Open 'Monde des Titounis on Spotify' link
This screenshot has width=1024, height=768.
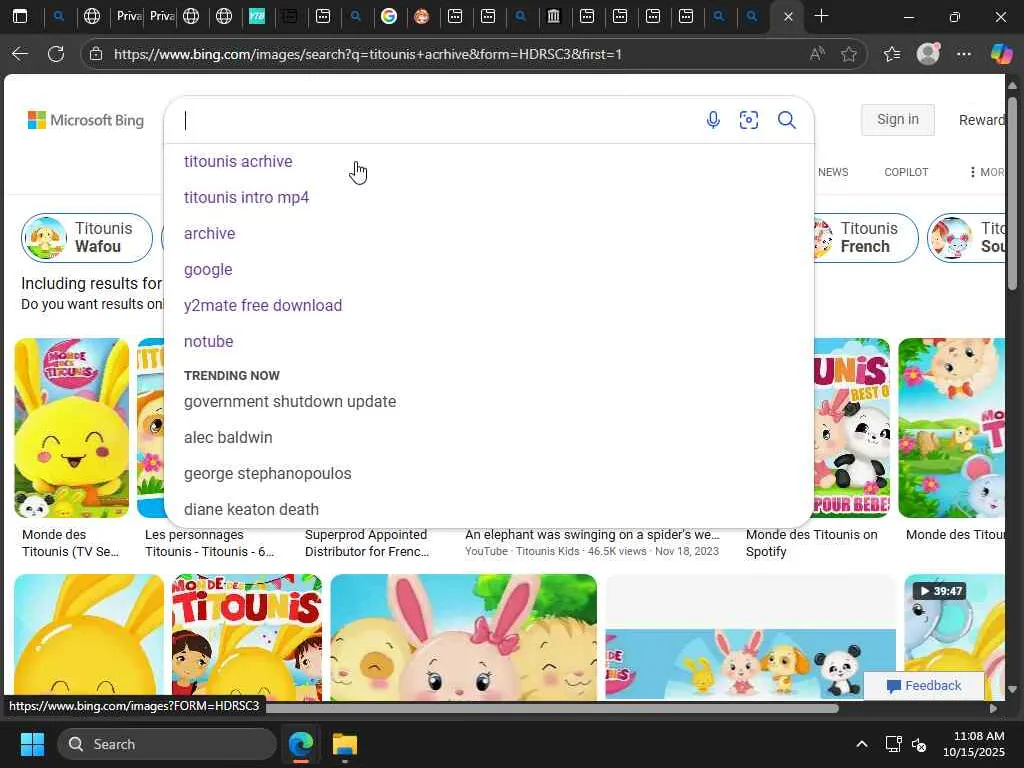811,543
